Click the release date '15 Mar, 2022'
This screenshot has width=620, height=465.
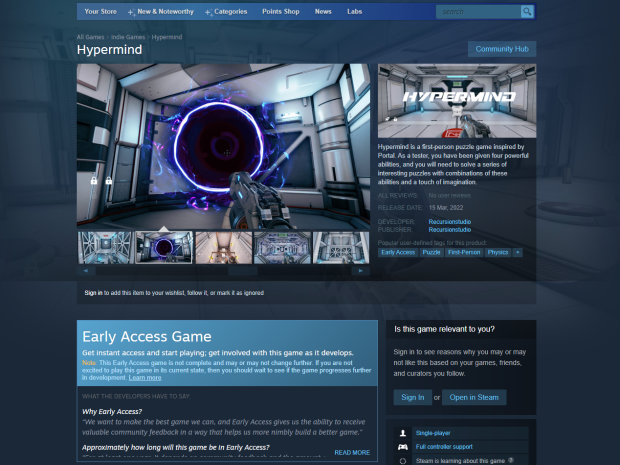[x=446, y=208]
